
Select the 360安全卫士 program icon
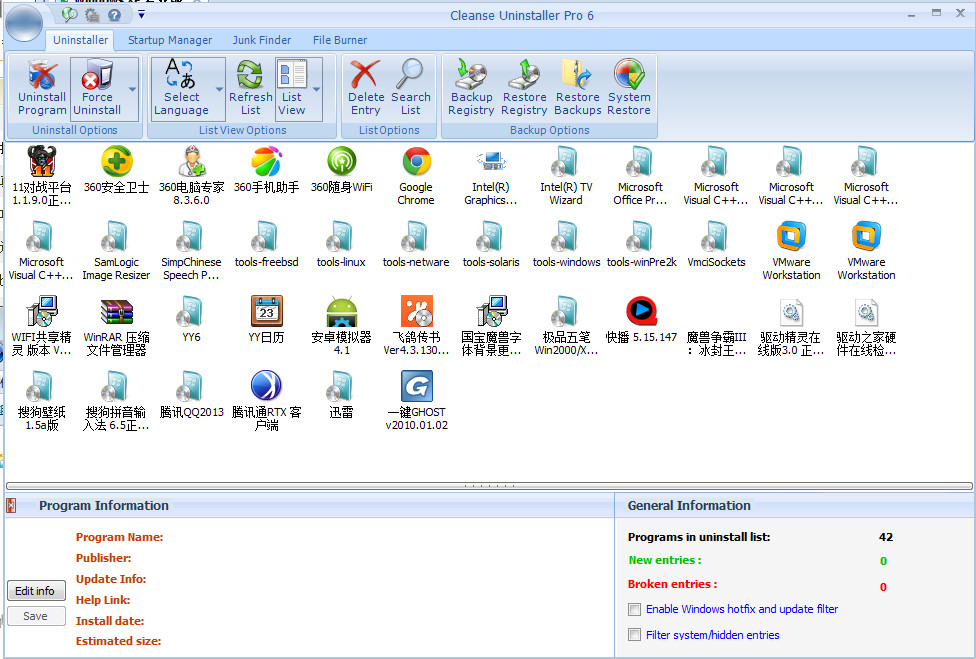pos(116,161)
